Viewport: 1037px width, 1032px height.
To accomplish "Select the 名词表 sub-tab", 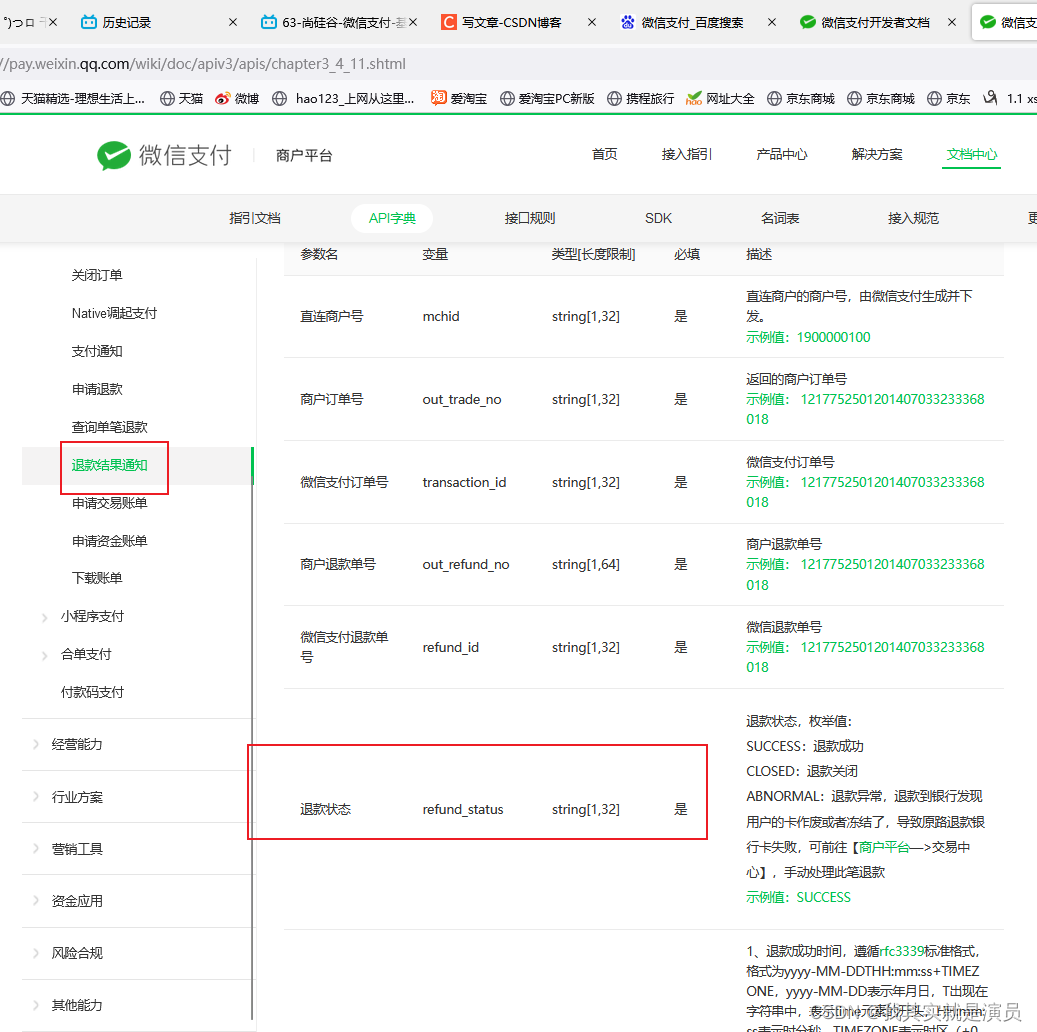I will coord(780,218).
